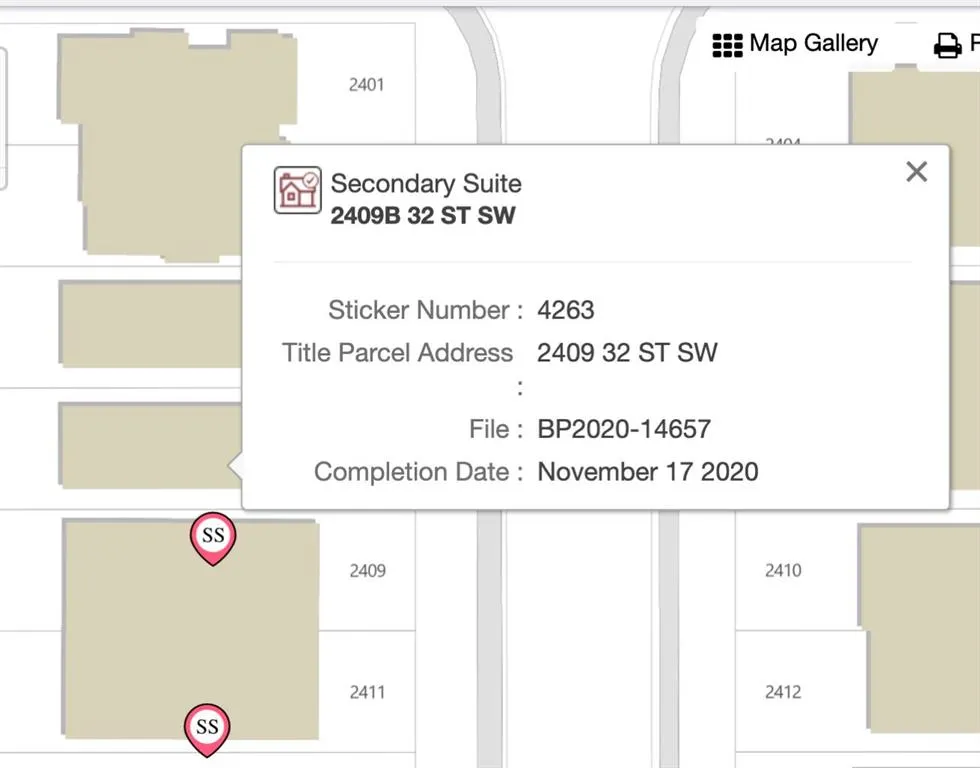
Task: Click the popup heading 2409B 32 ST SW
Action: [423, 215]
